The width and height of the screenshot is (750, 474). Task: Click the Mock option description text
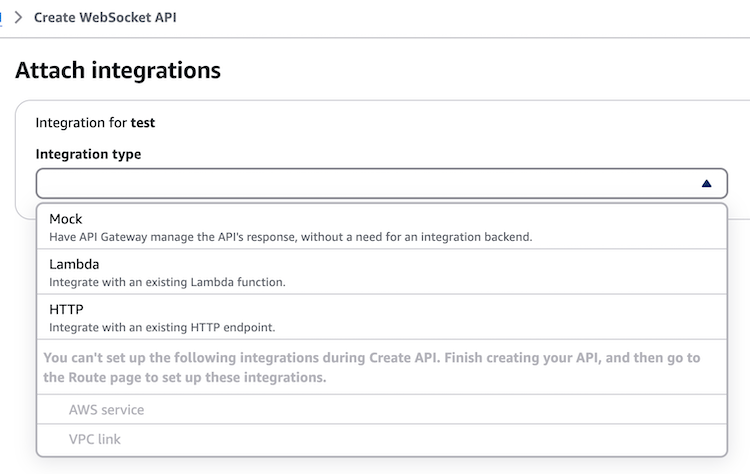(290, 237)
